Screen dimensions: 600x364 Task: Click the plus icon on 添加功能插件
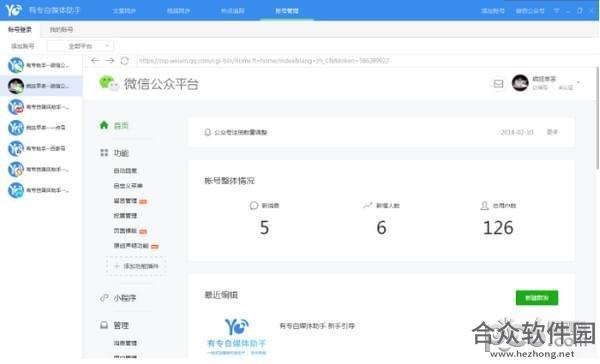click(x=117, y=266)
